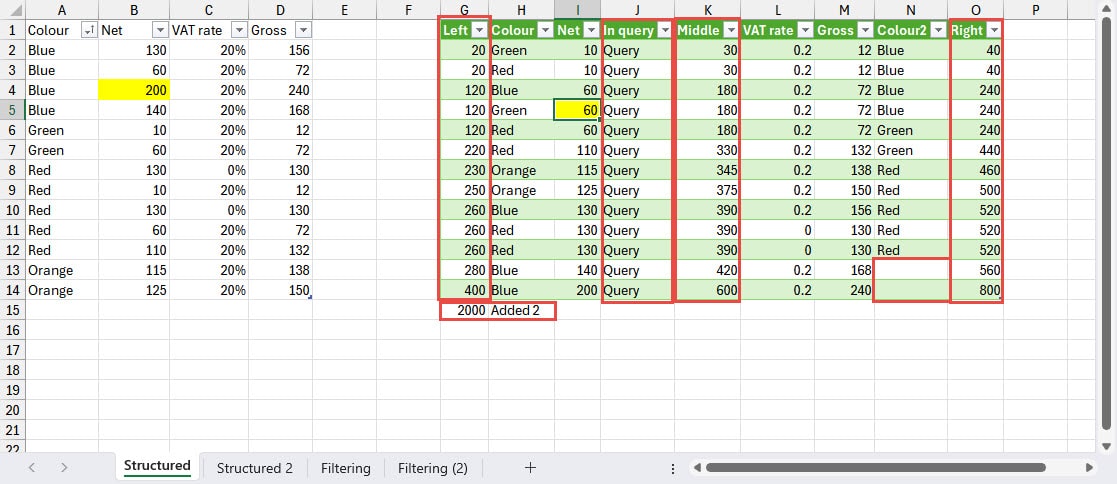Click the next sheet navigation arrow
Image resolution: width=1117 pixels, height=484 pixels.
click(x=64, y=468)
